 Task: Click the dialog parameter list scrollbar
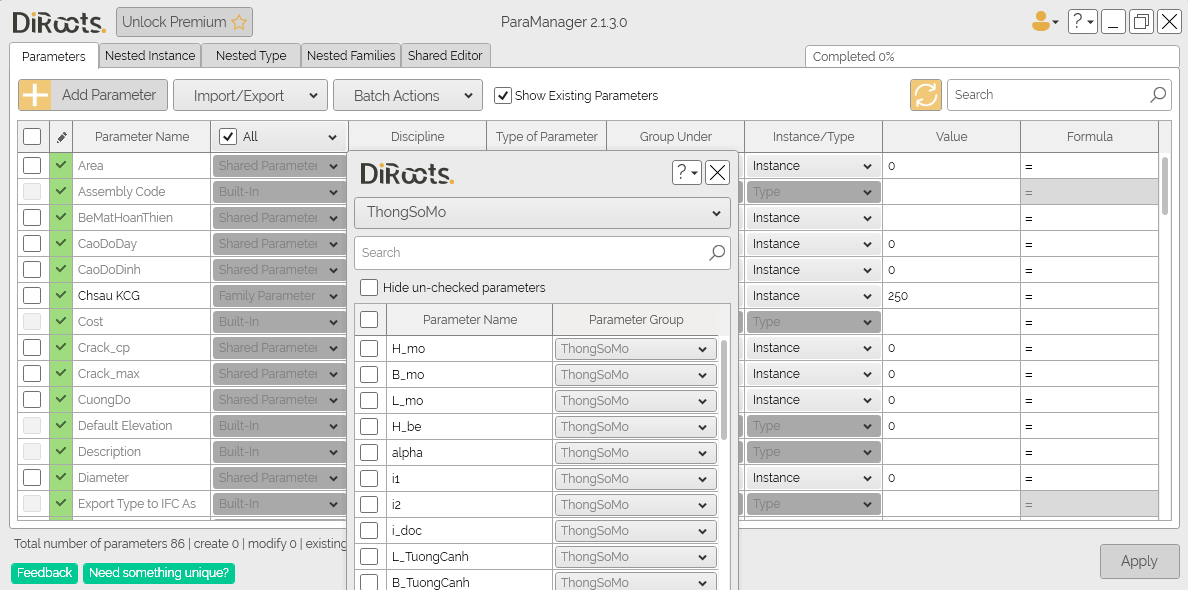(724, 389)
